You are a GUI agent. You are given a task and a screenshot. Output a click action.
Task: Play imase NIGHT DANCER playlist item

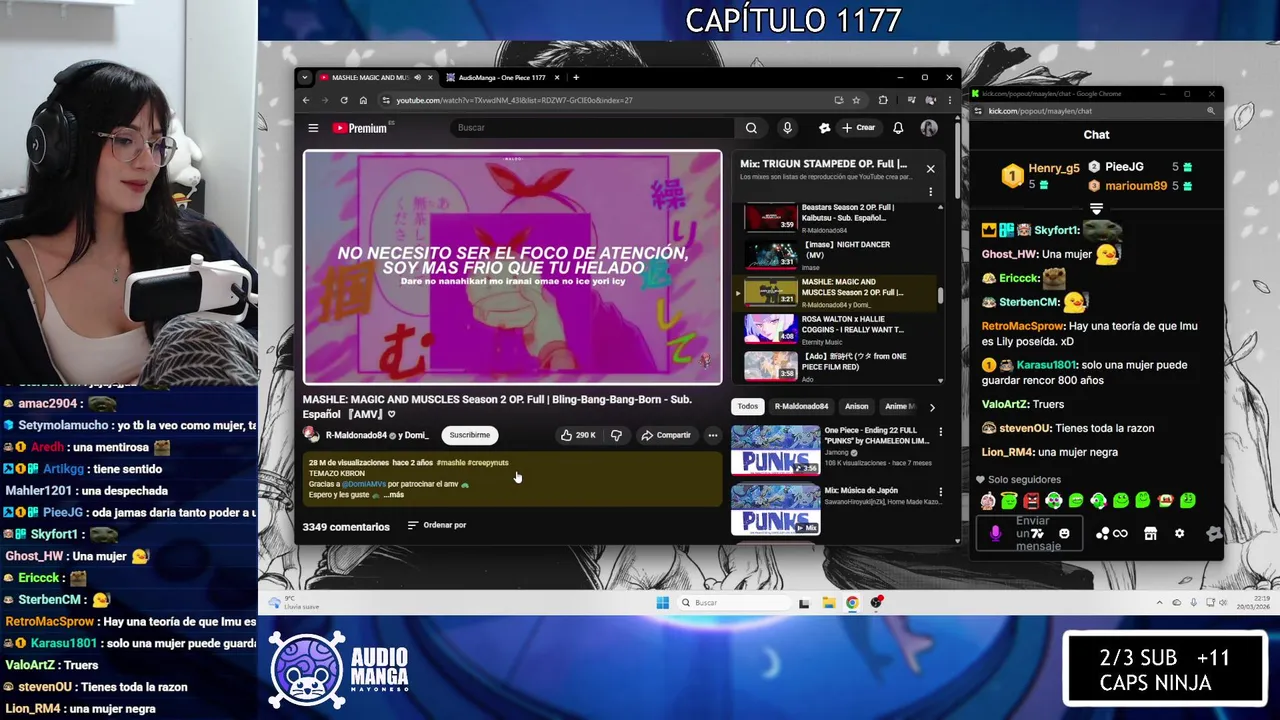(x=838, y=254)
